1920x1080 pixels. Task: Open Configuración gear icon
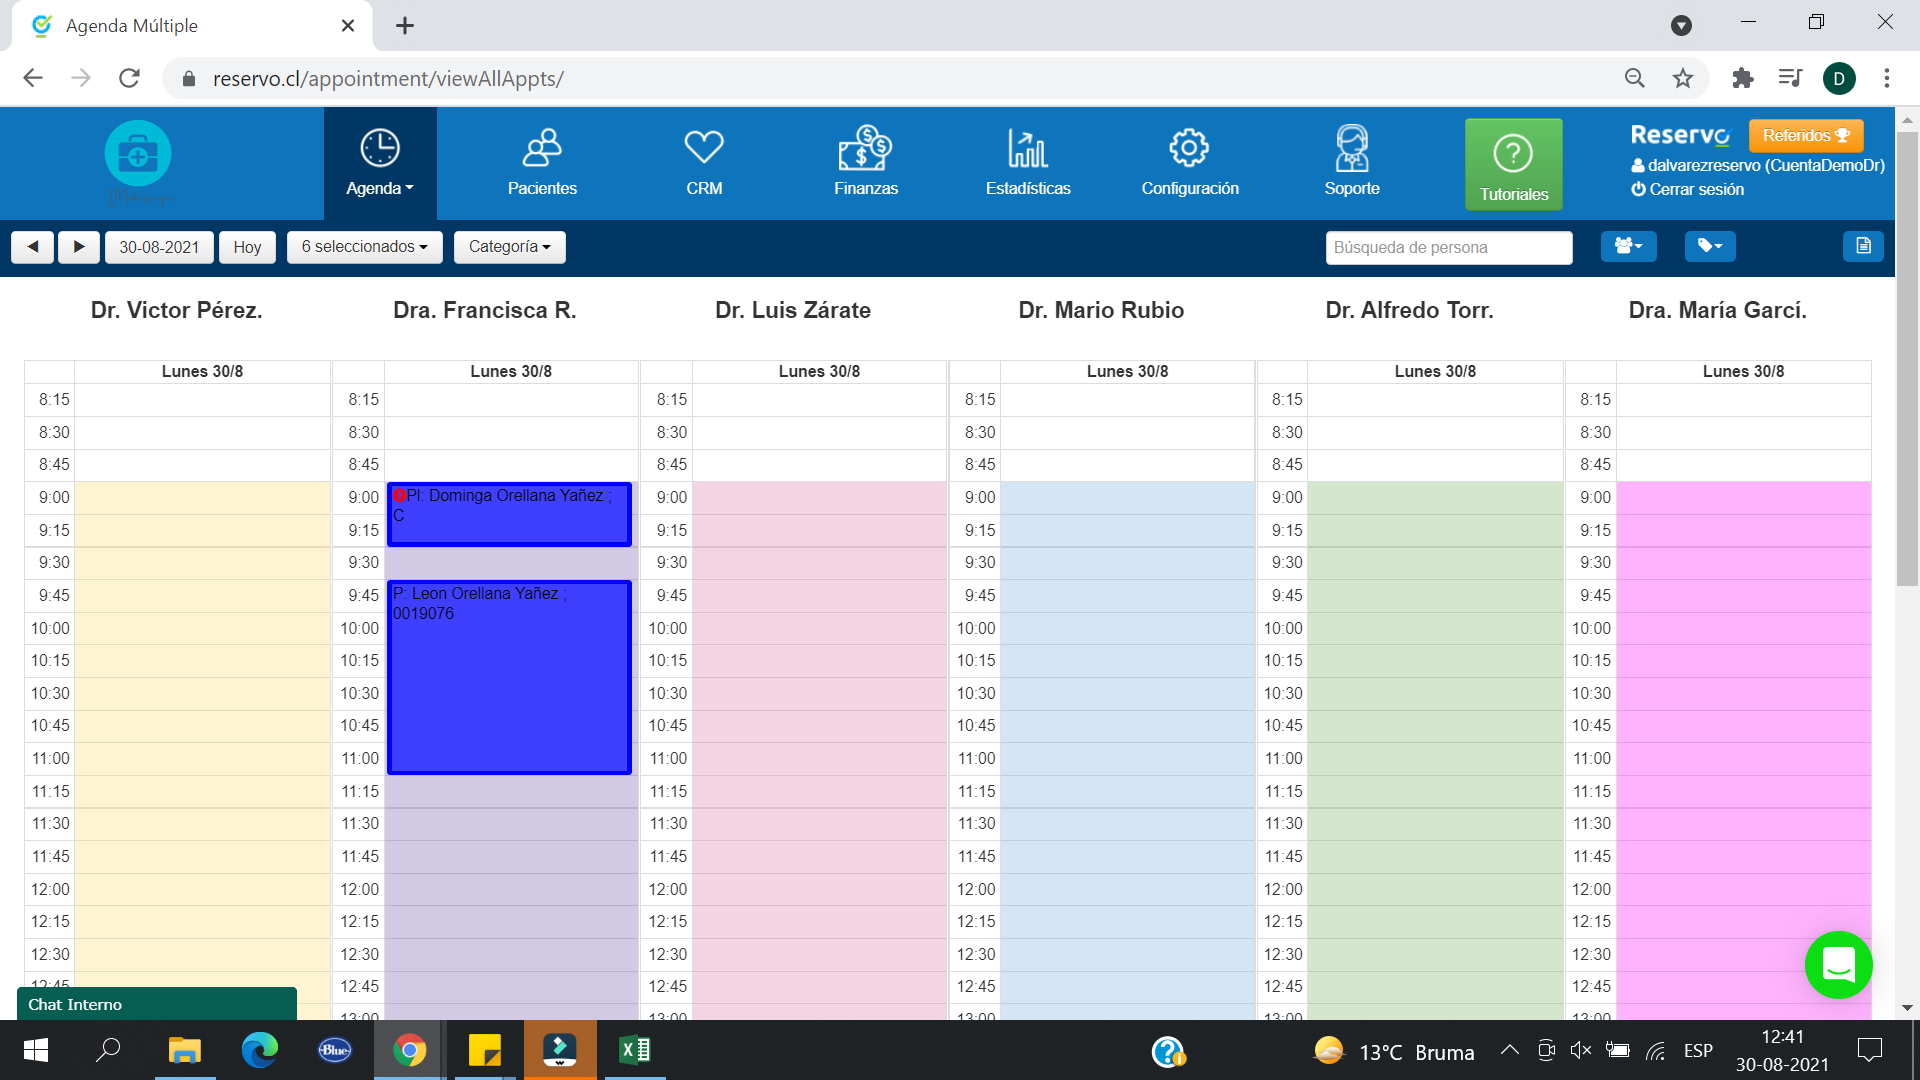click(1189, 150)
